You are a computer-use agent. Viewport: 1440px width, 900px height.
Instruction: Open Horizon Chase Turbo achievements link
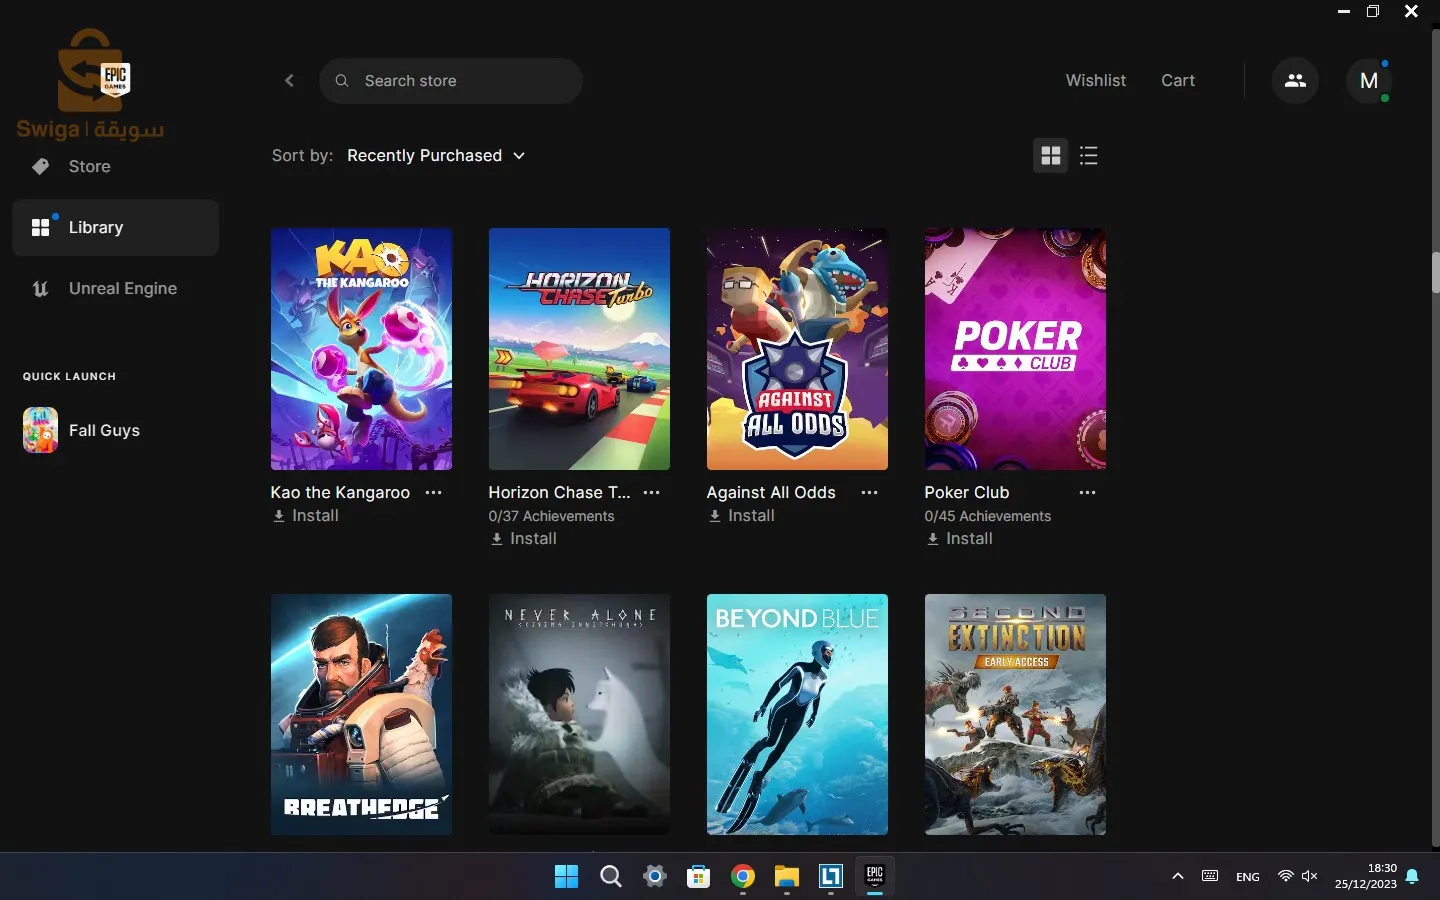pyautogui.click(x=551, y=516)
